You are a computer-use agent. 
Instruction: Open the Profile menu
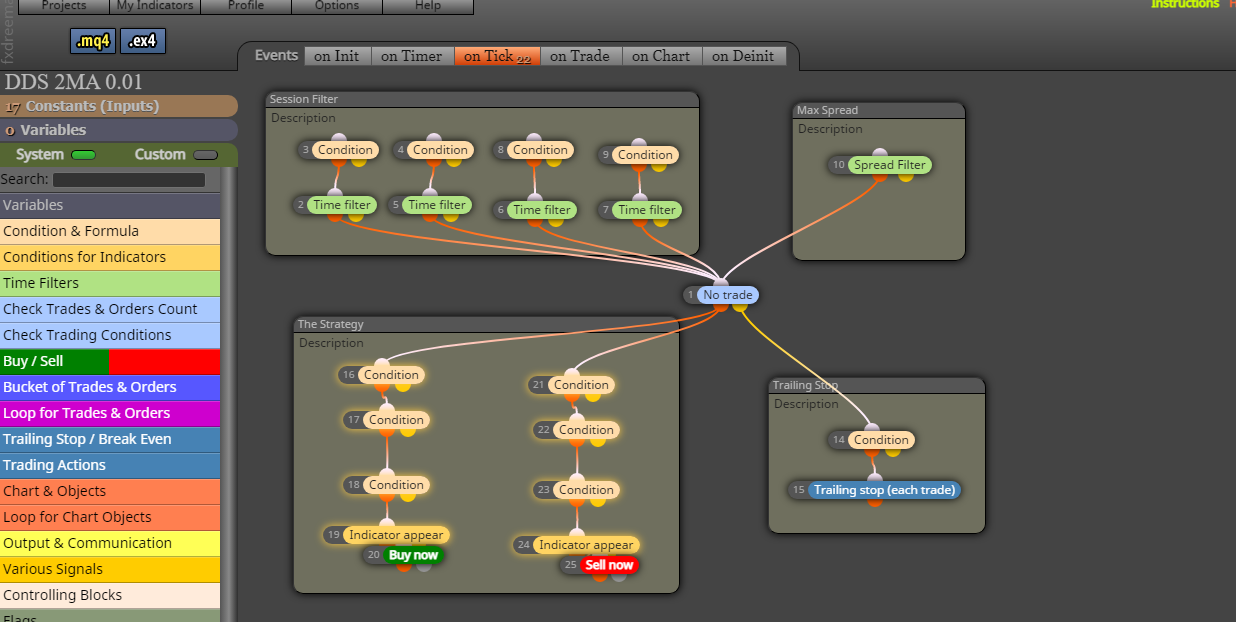(x=246, y=6)
